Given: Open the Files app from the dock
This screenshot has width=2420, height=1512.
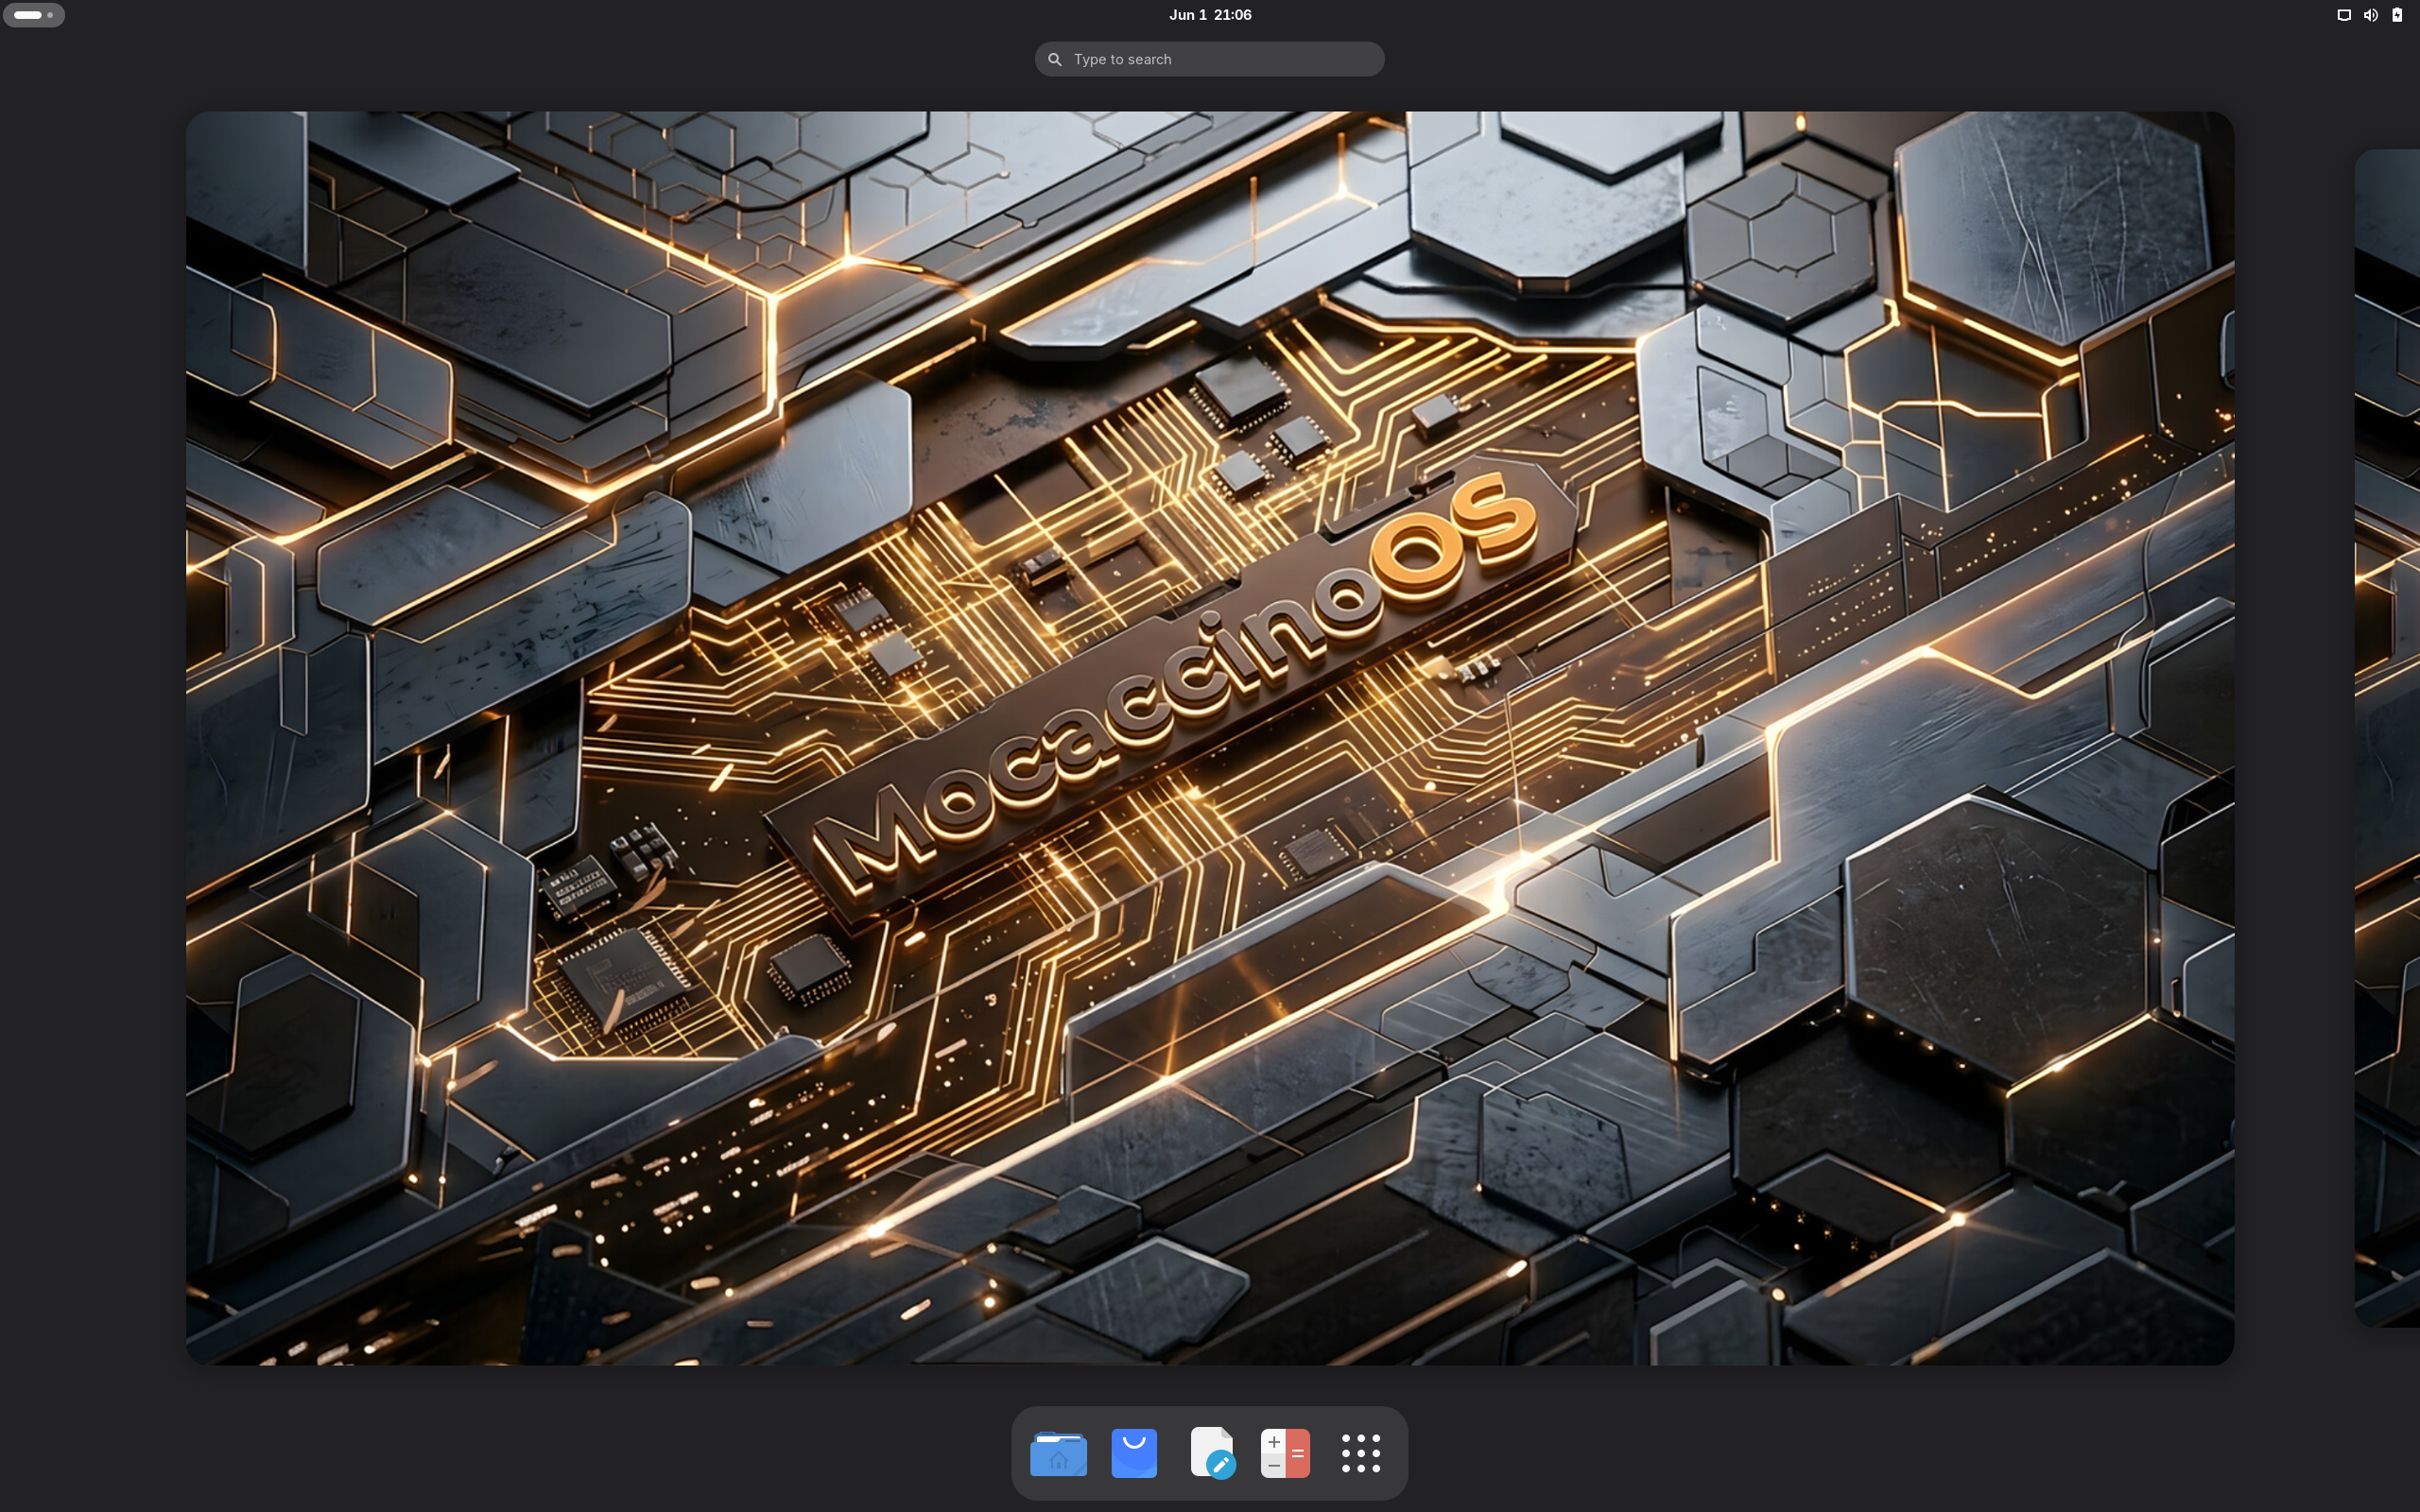Looking at the screenshot, I should [1058, 1453].
